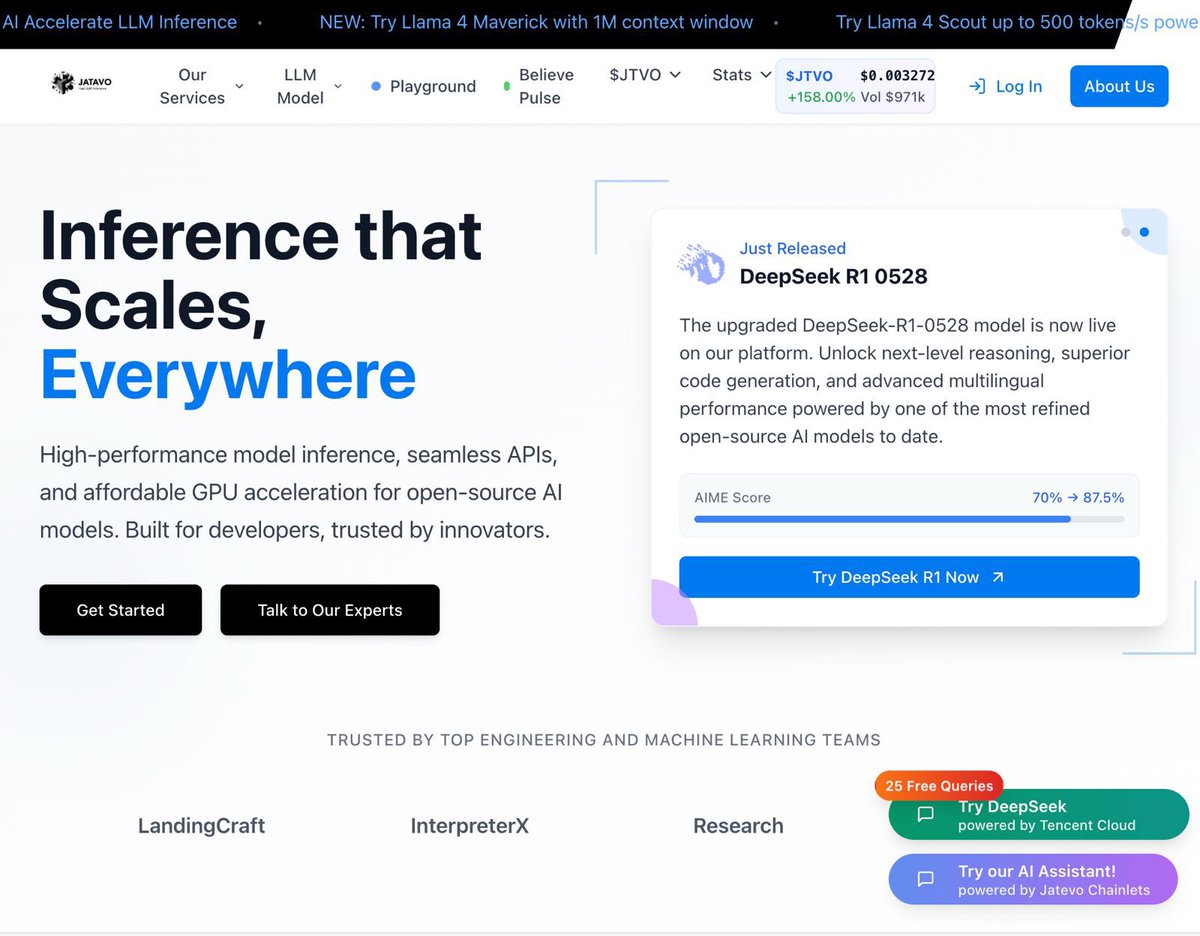Click the $JTVO price ticker showing +158.00%
Image resolution: width=1200 pixels, height=936 pixels.
[x=855, y=86]
